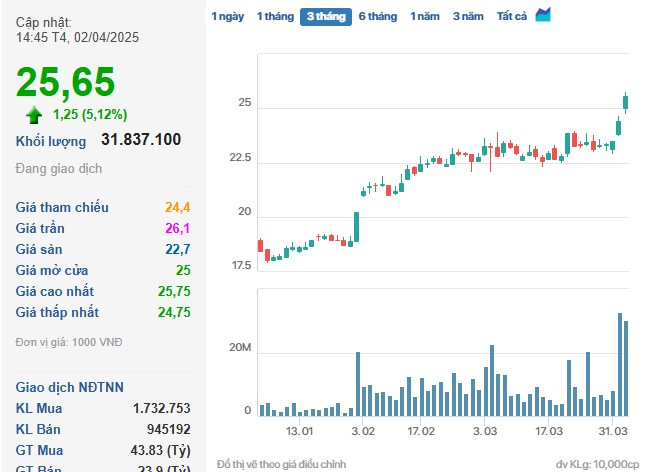Switch chart to '3 năm' range

click(468, 16)
